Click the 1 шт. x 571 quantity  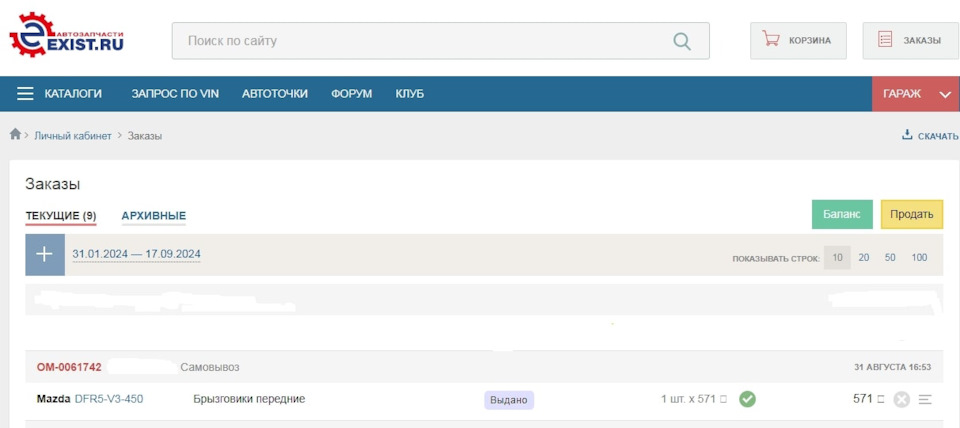(x=694, y=399)
